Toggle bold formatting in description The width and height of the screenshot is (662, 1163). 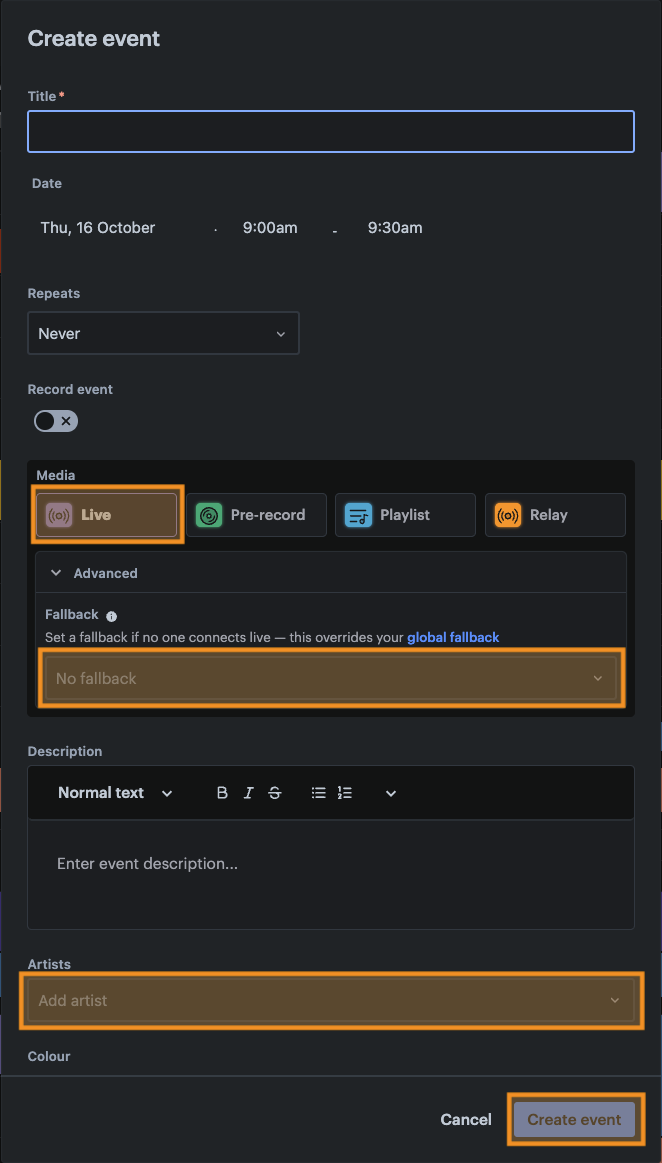click(222, 793)
